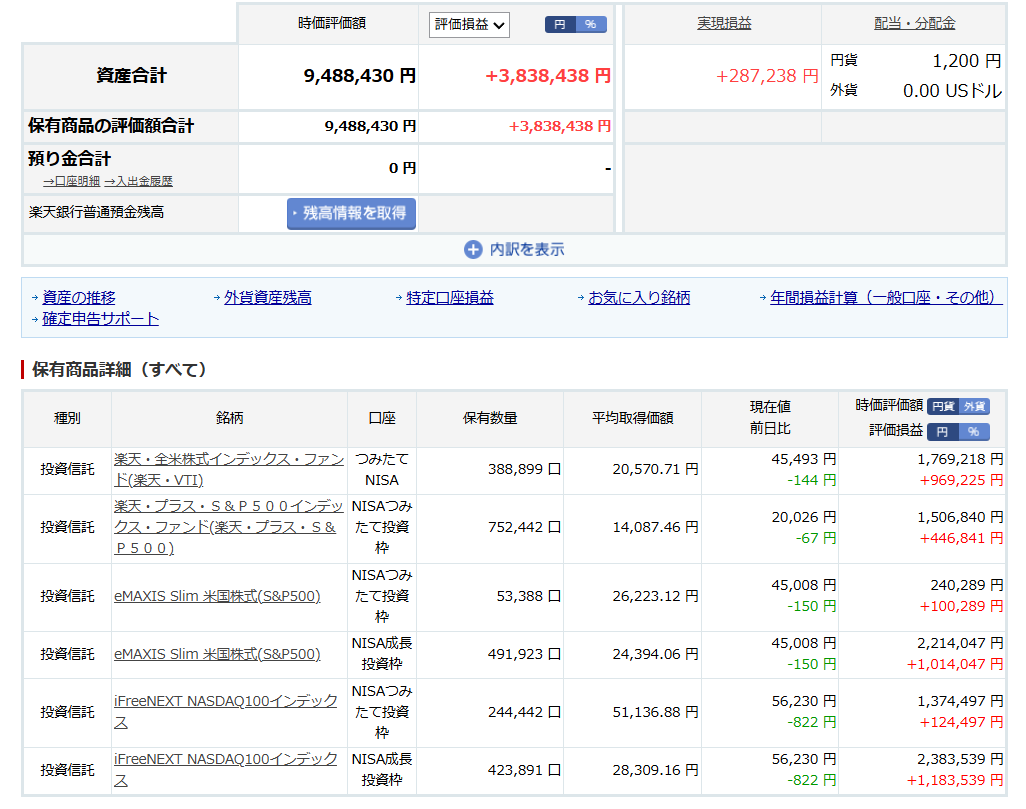Click the 保有数量 column header

490,418
